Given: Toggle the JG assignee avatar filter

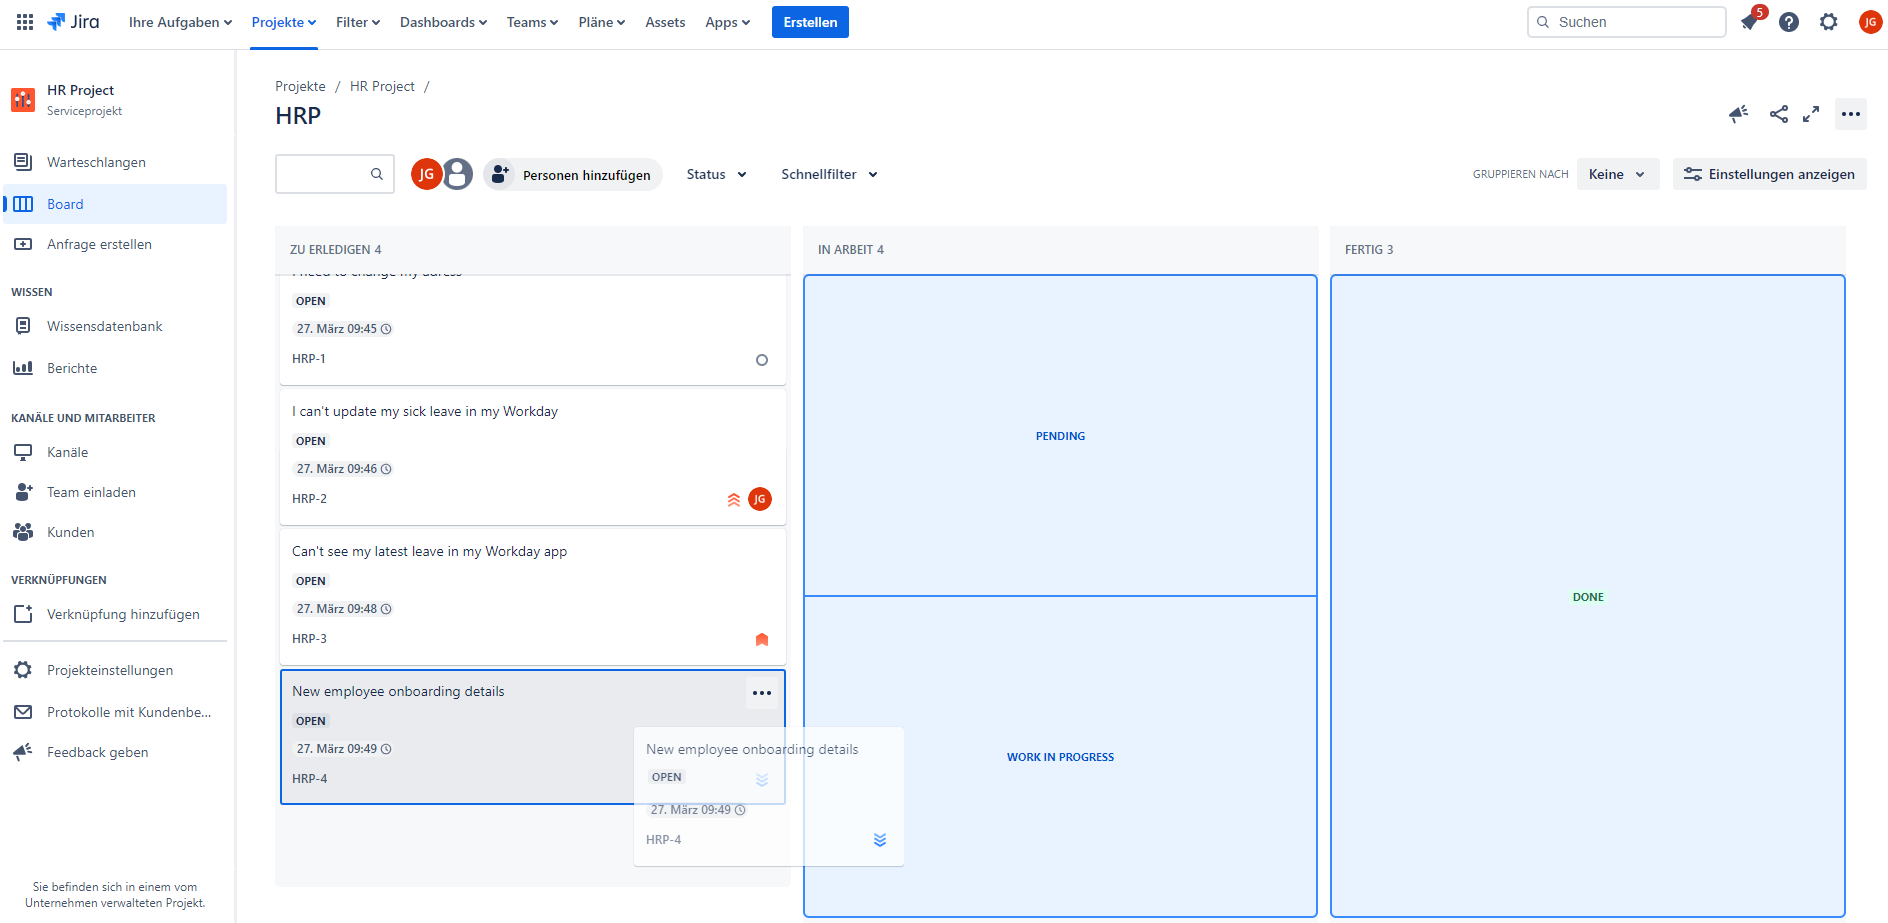Looking at the screenshot, I should click(x=426, y=174).
